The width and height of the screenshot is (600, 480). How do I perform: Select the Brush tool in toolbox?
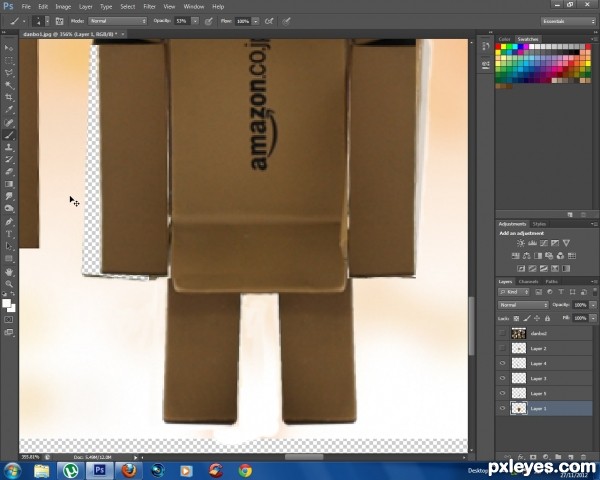[9, 135]
